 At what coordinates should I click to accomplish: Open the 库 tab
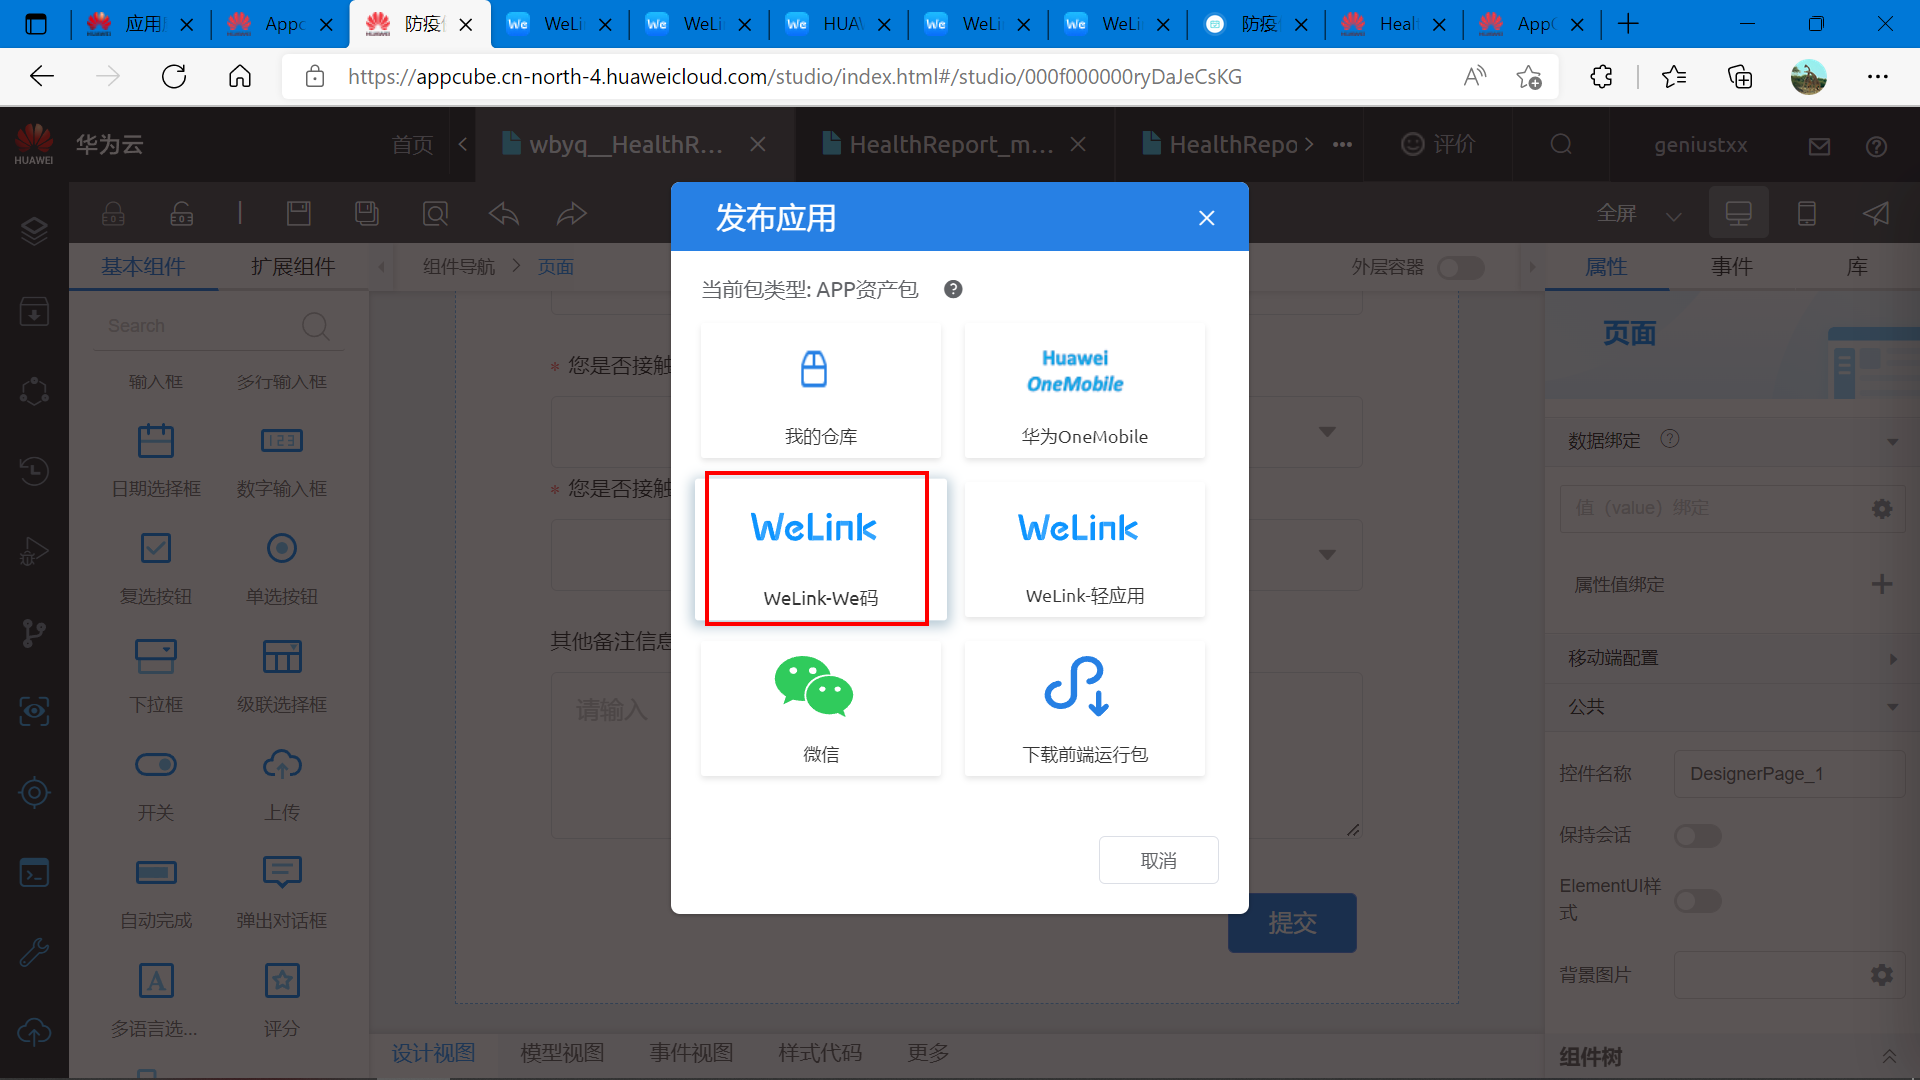click(x=1856, y=267)
